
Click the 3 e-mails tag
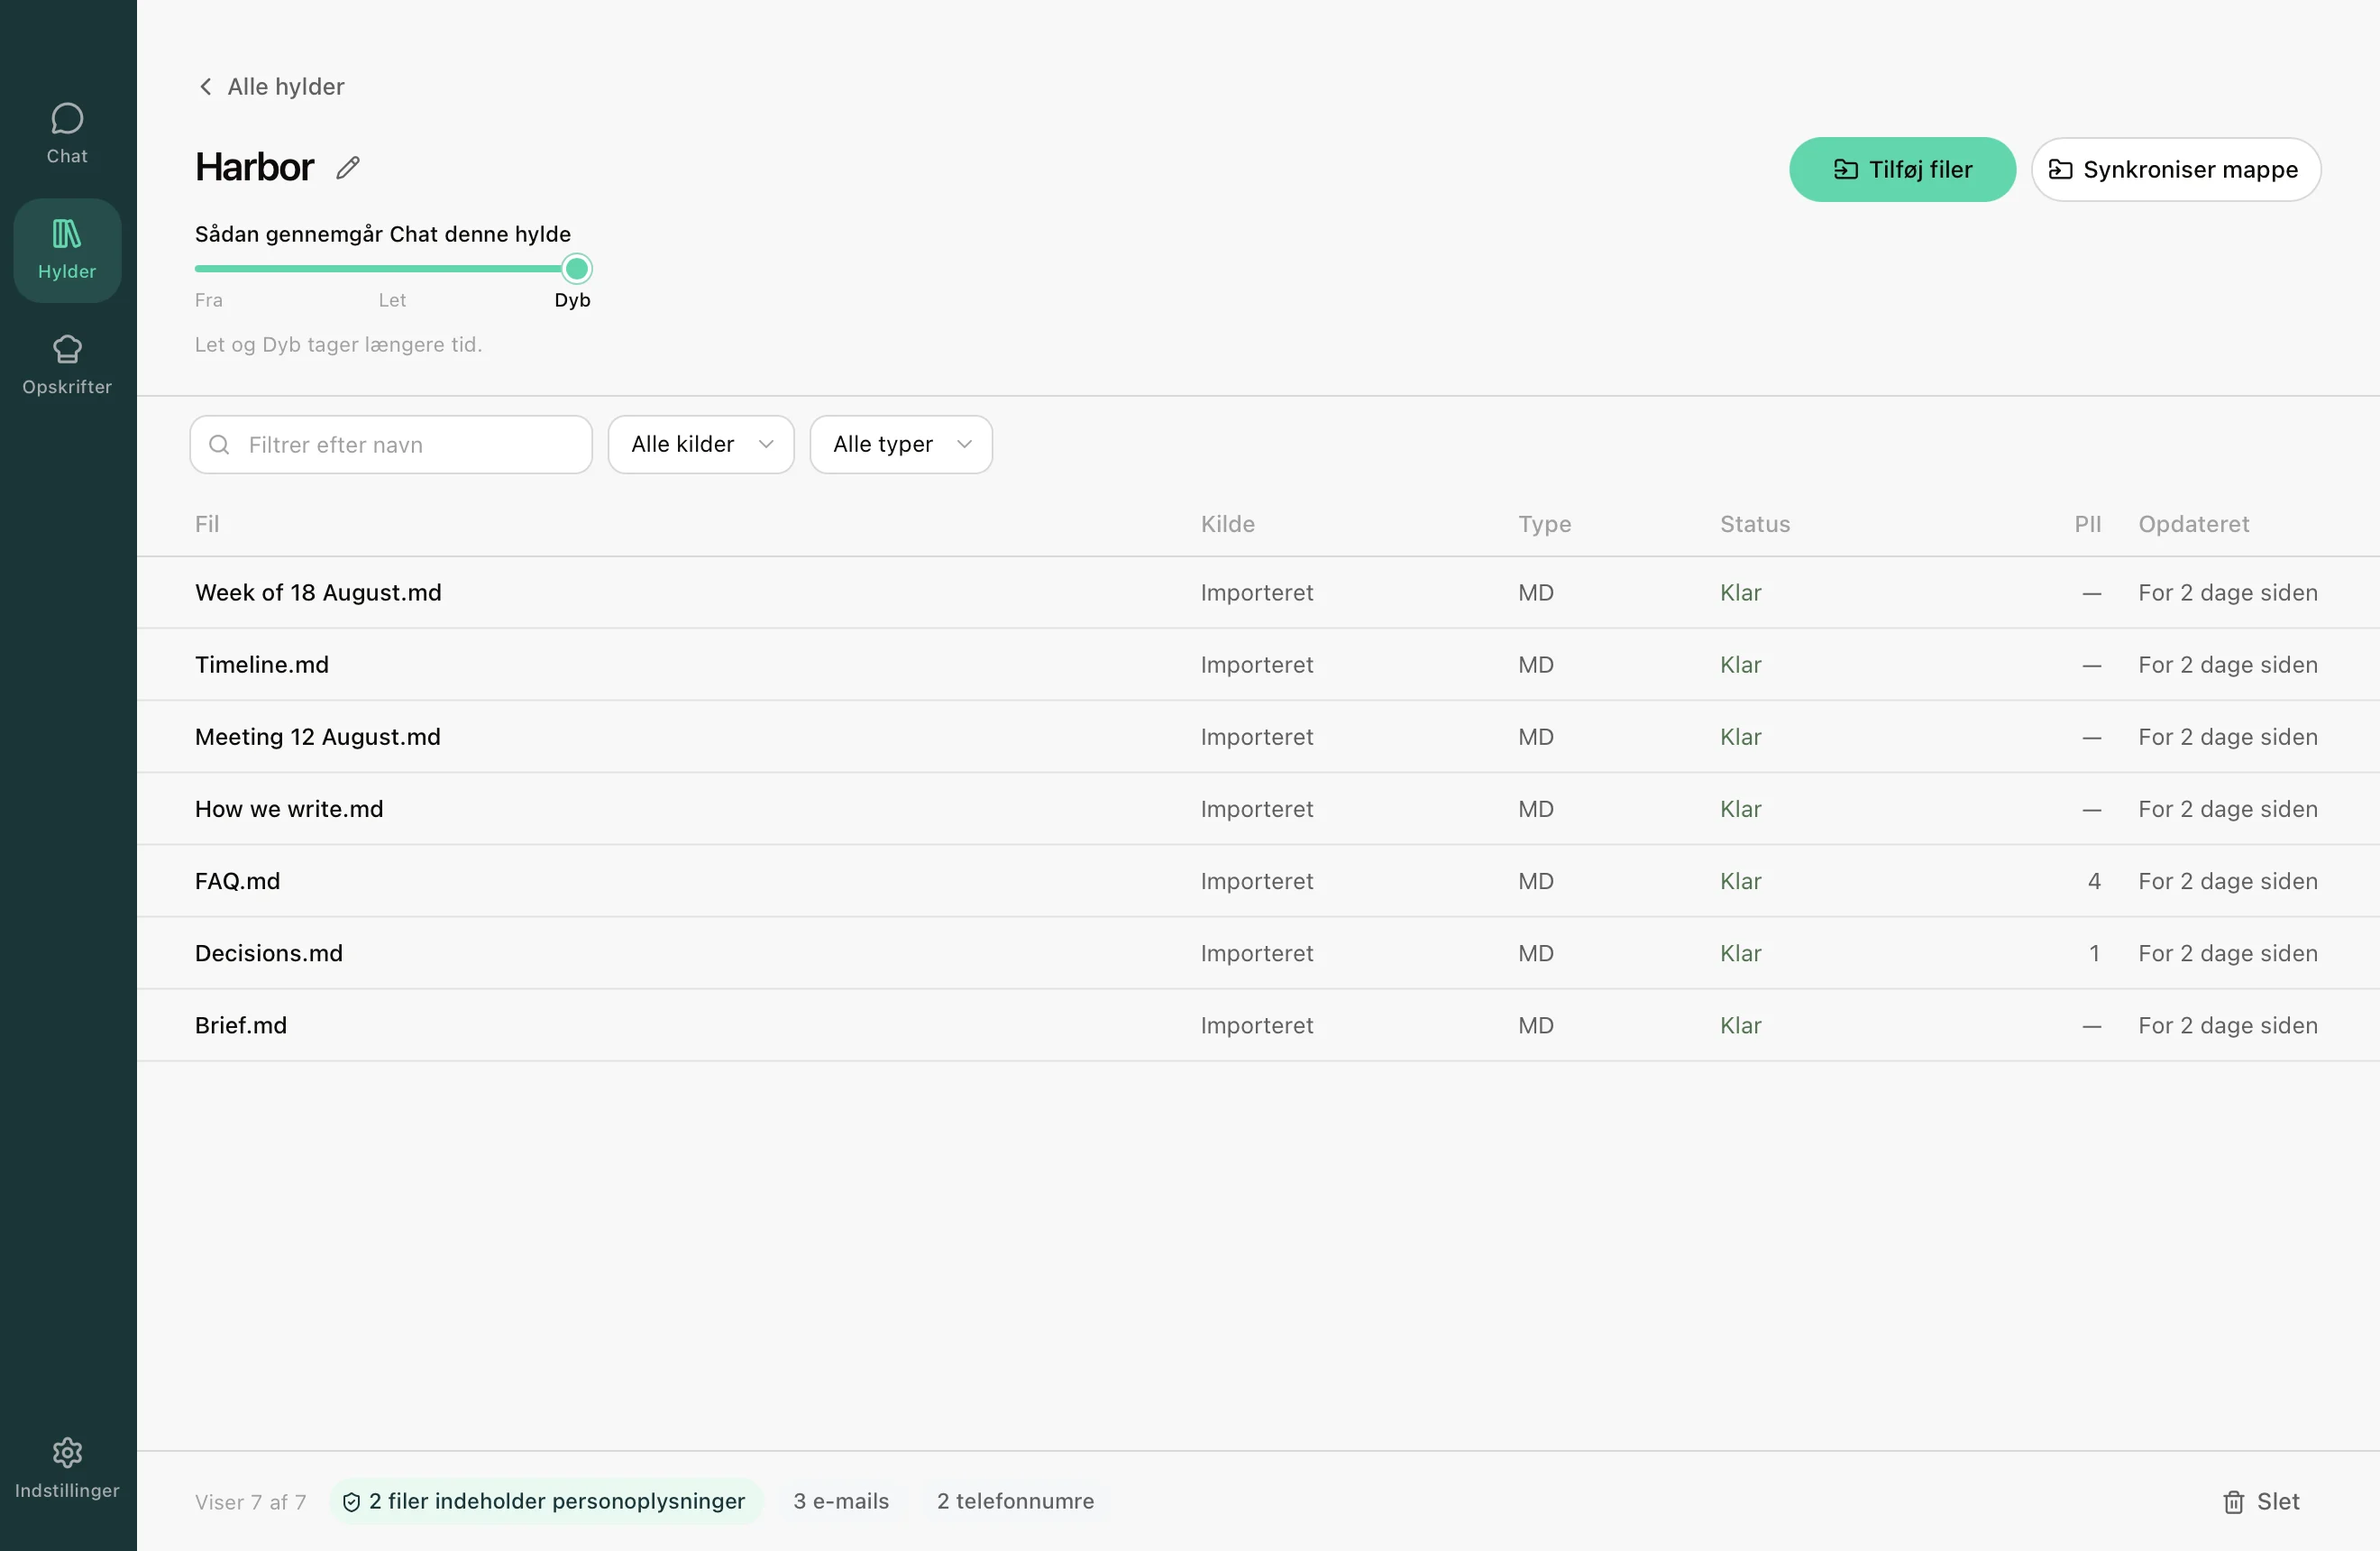(x=840, y=1501)
